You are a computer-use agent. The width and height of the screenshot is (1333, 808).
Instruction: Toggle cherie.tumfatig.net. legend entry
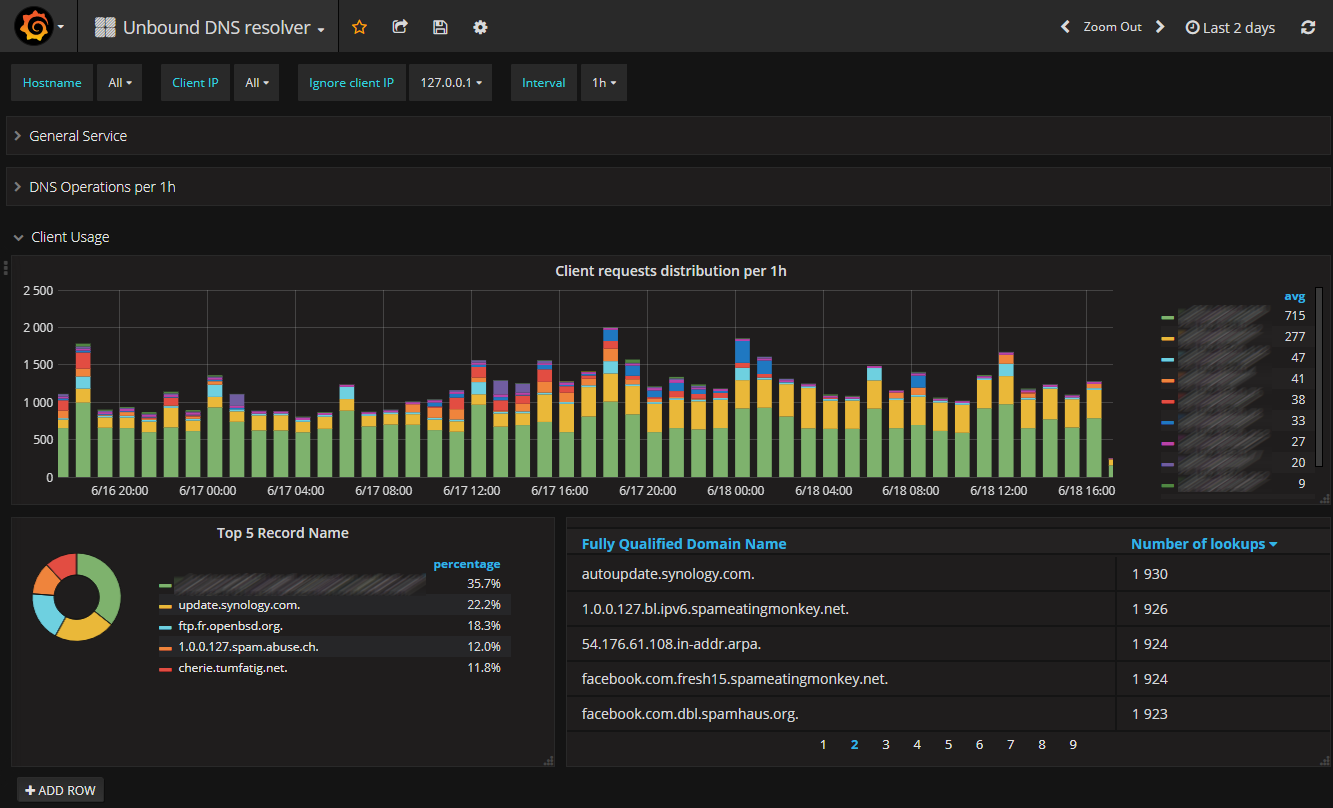pos(232,668)
